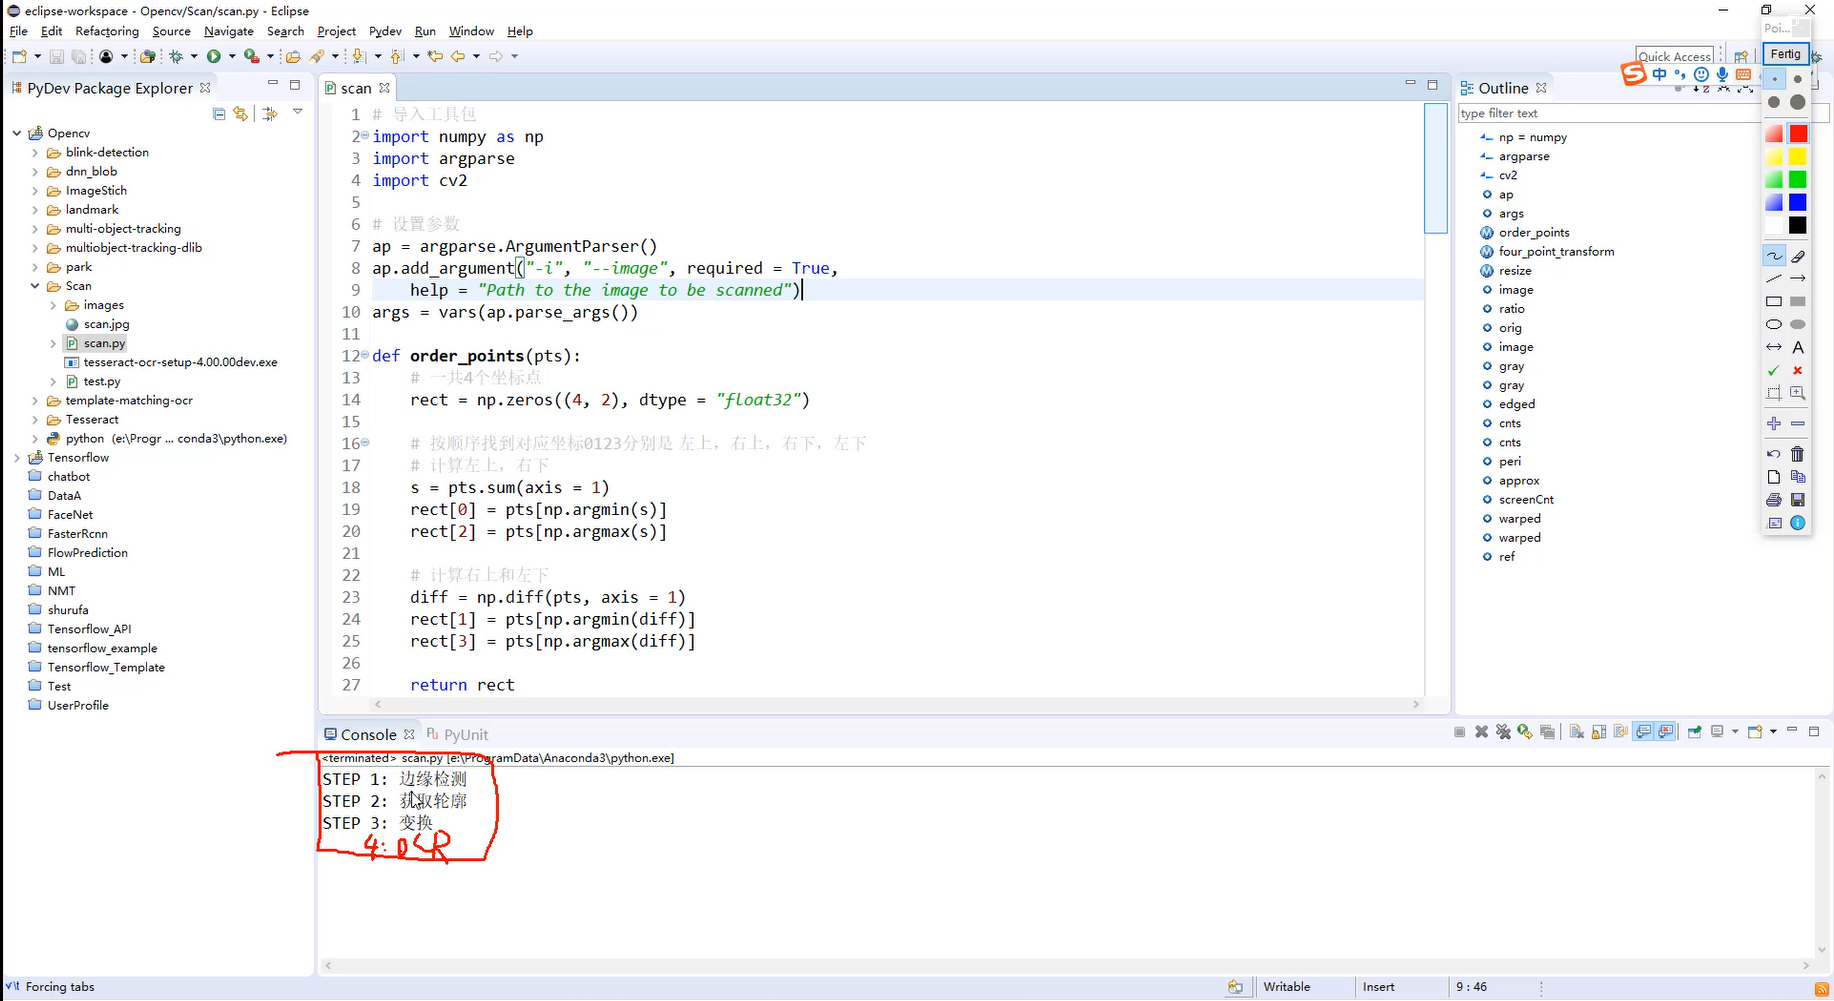Select the text 'A' tool in palette
The height and width of the screenshot is (1001, 1834).
(x=1798, y=347)
